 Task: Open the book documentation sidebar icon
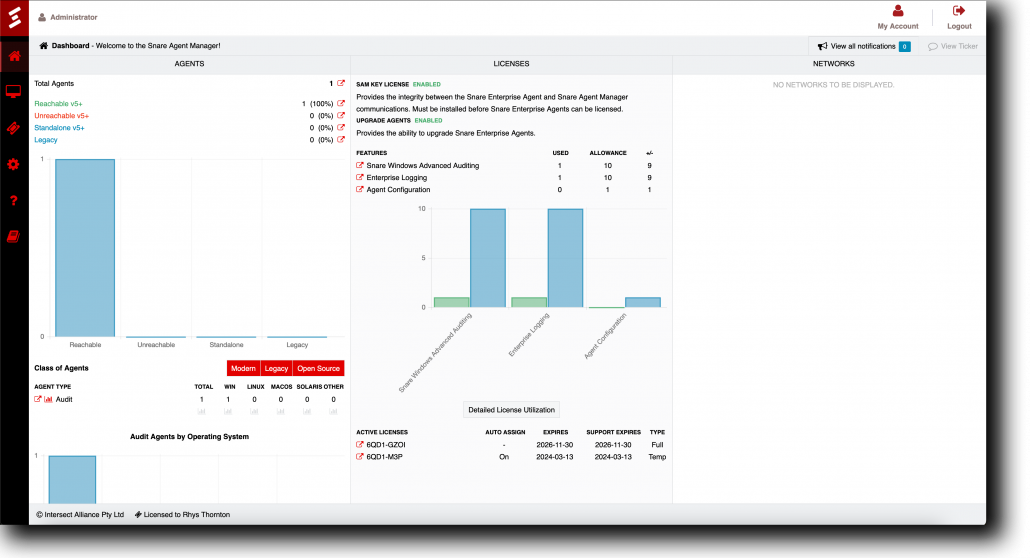13,237
